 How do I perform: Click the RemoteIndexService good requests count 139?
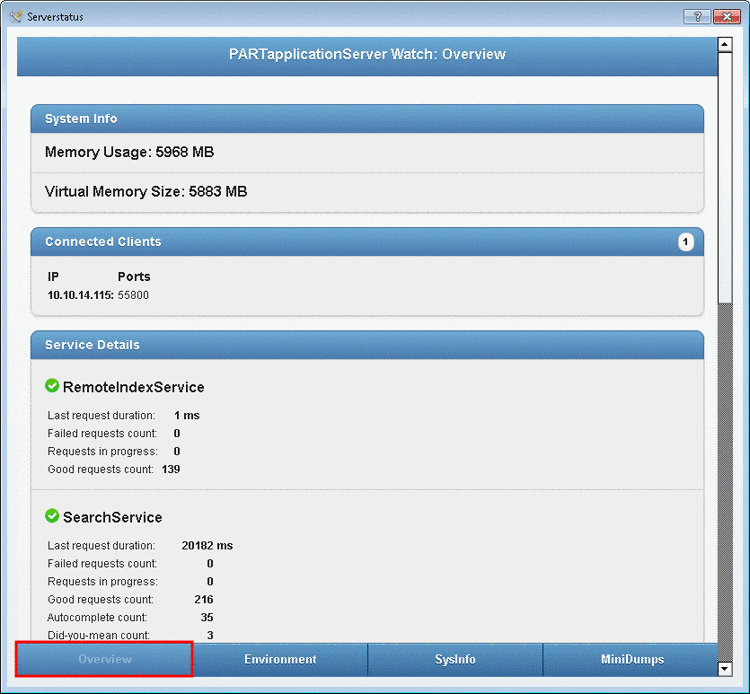(x=171, y=469)
